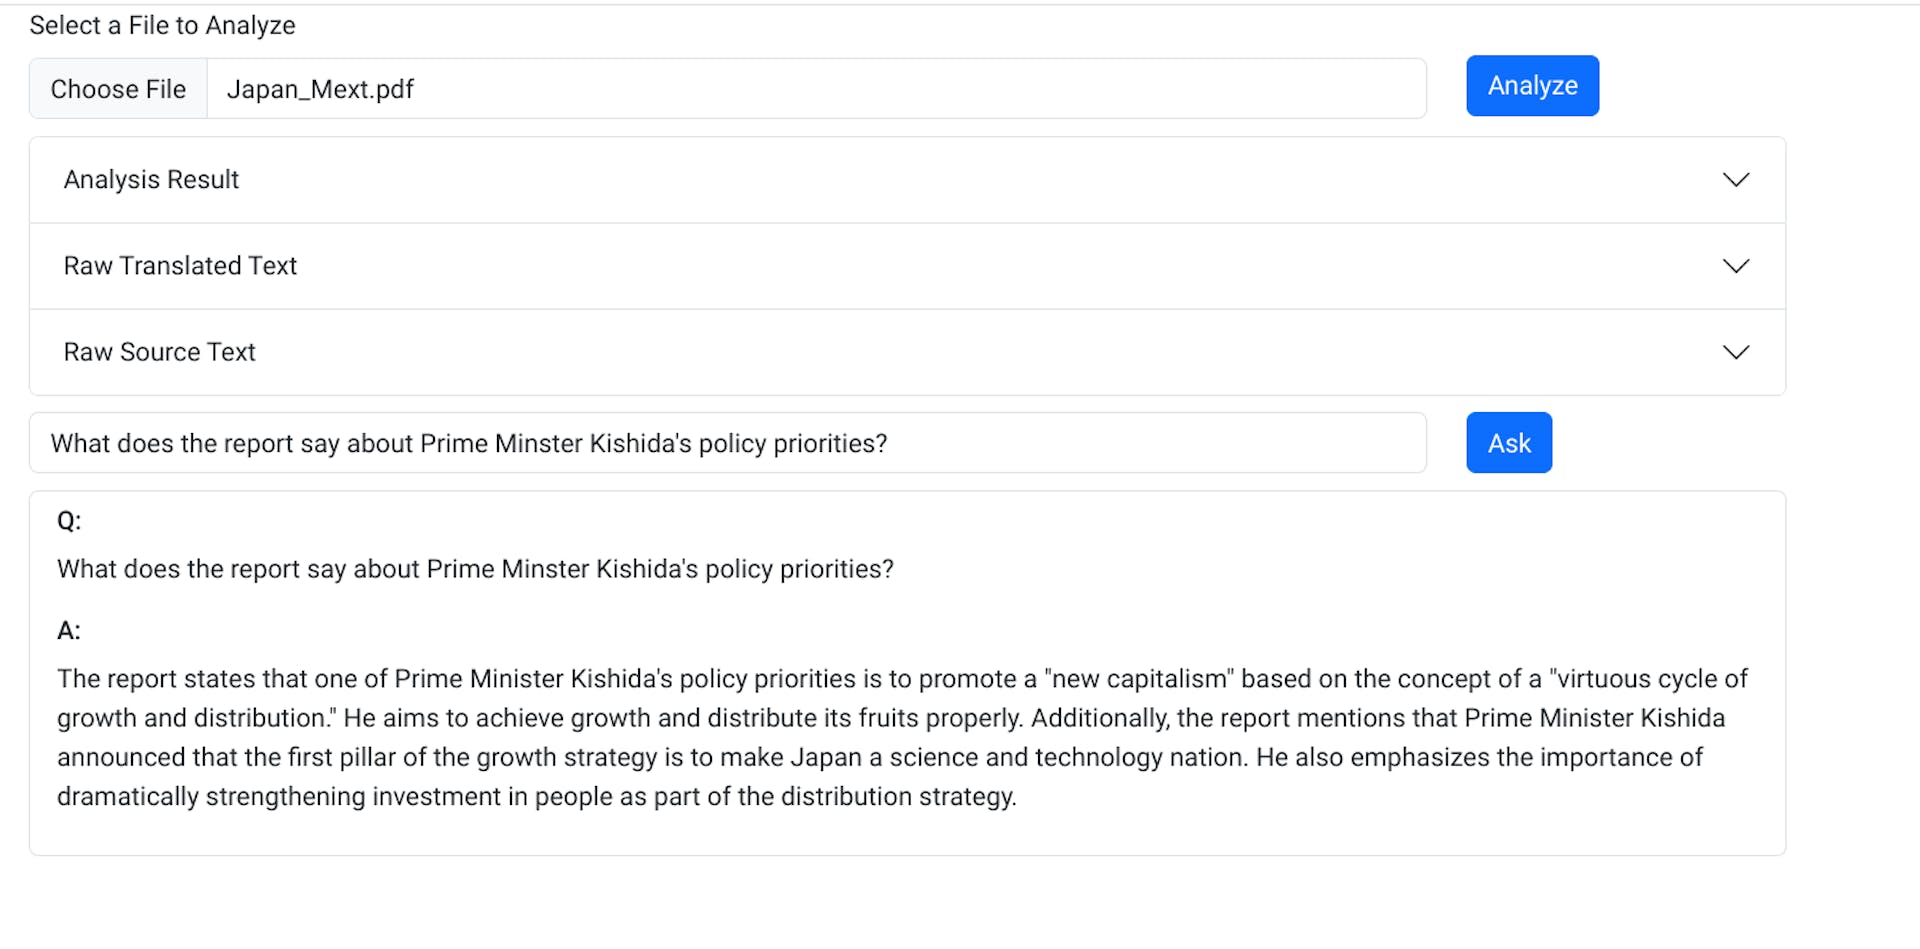The height and width of the screenshot is (949, 1920).
Task: Expand the Raw Source Text chevron arrow
Action: [1735, 352]
